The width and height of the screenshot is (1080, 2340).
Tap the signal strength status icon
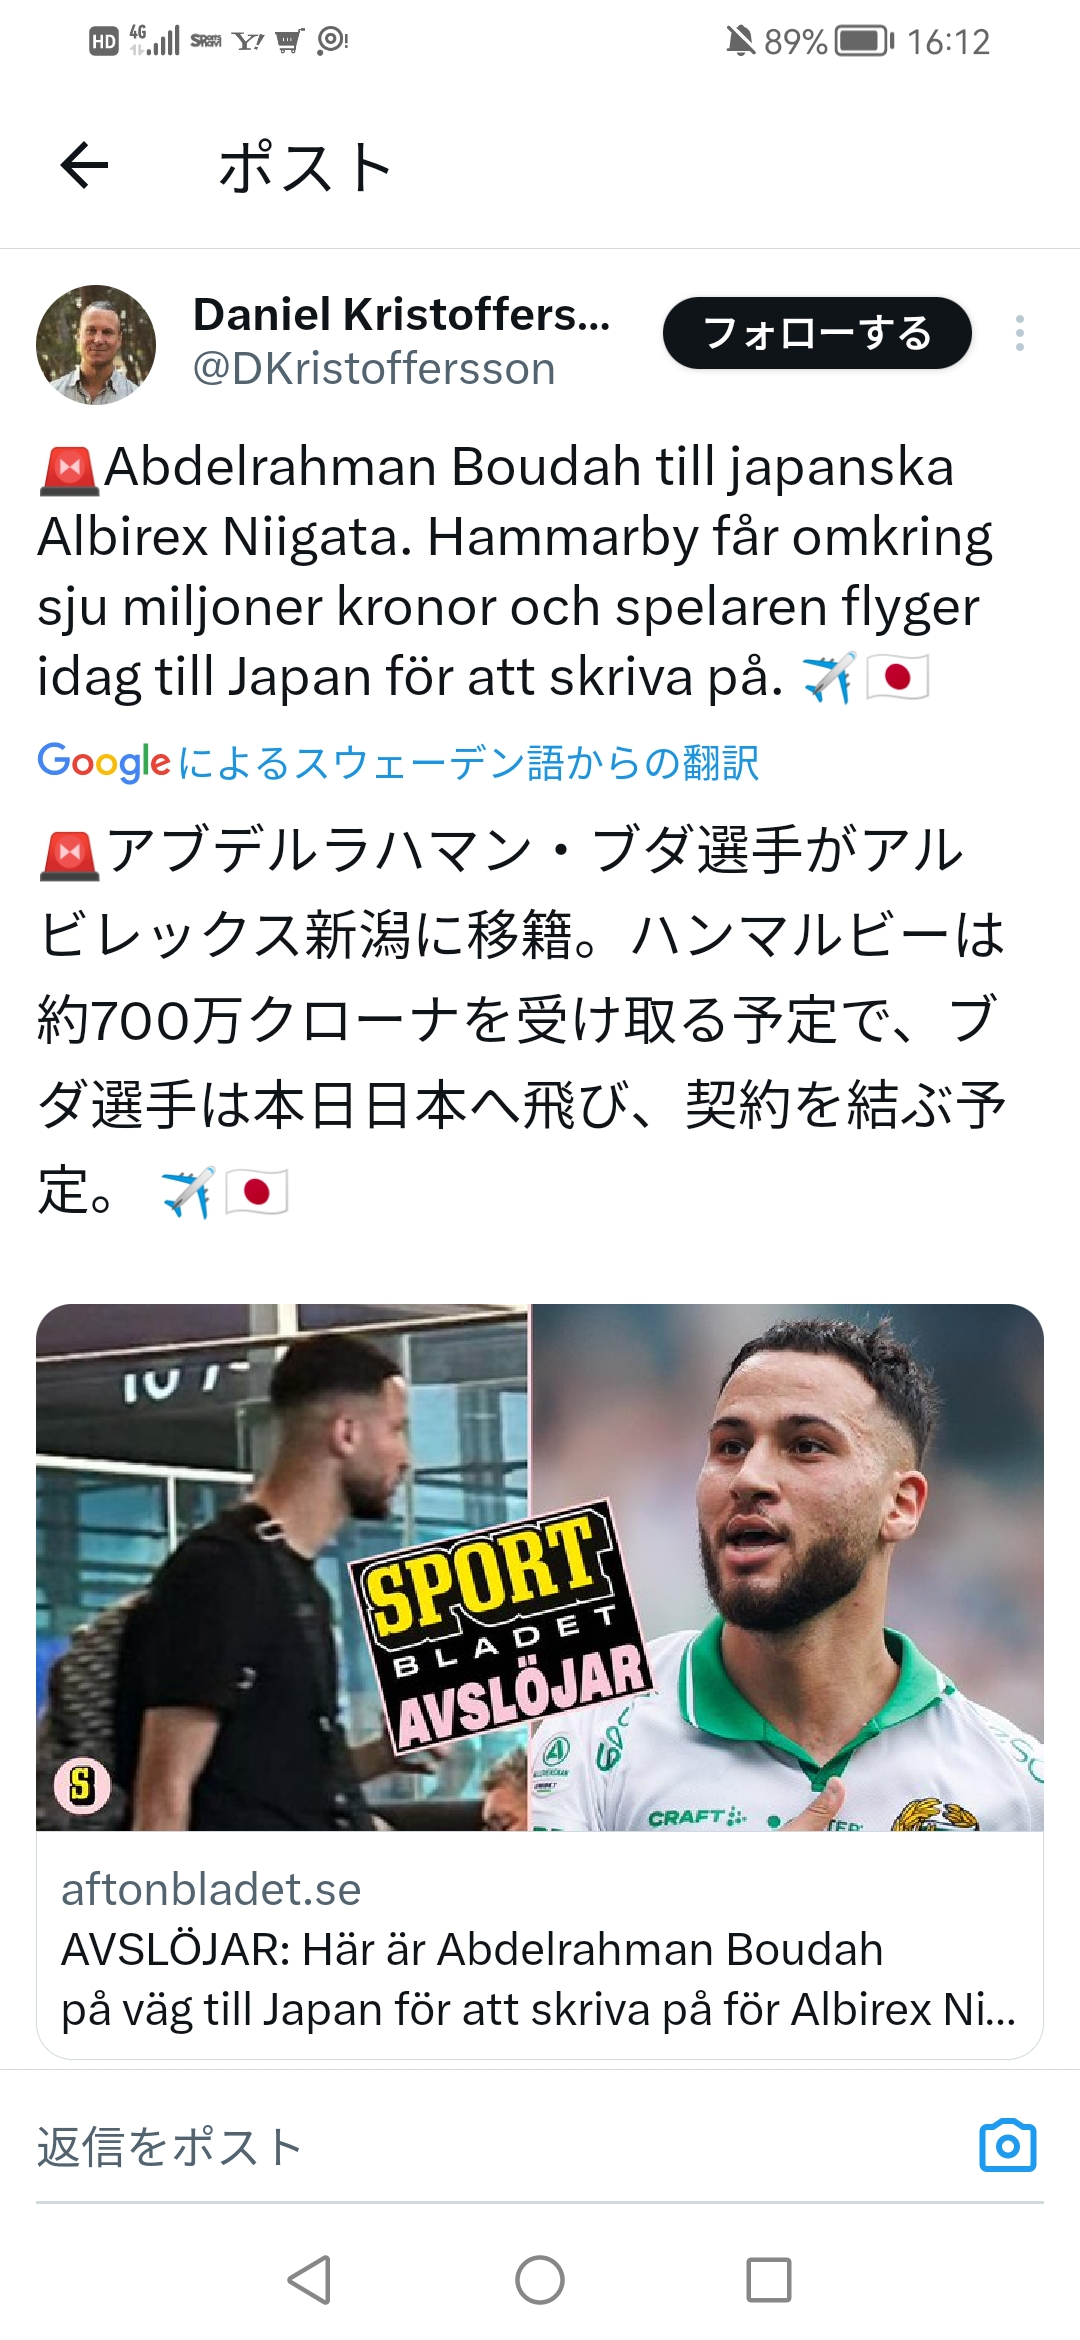point(155,40)
